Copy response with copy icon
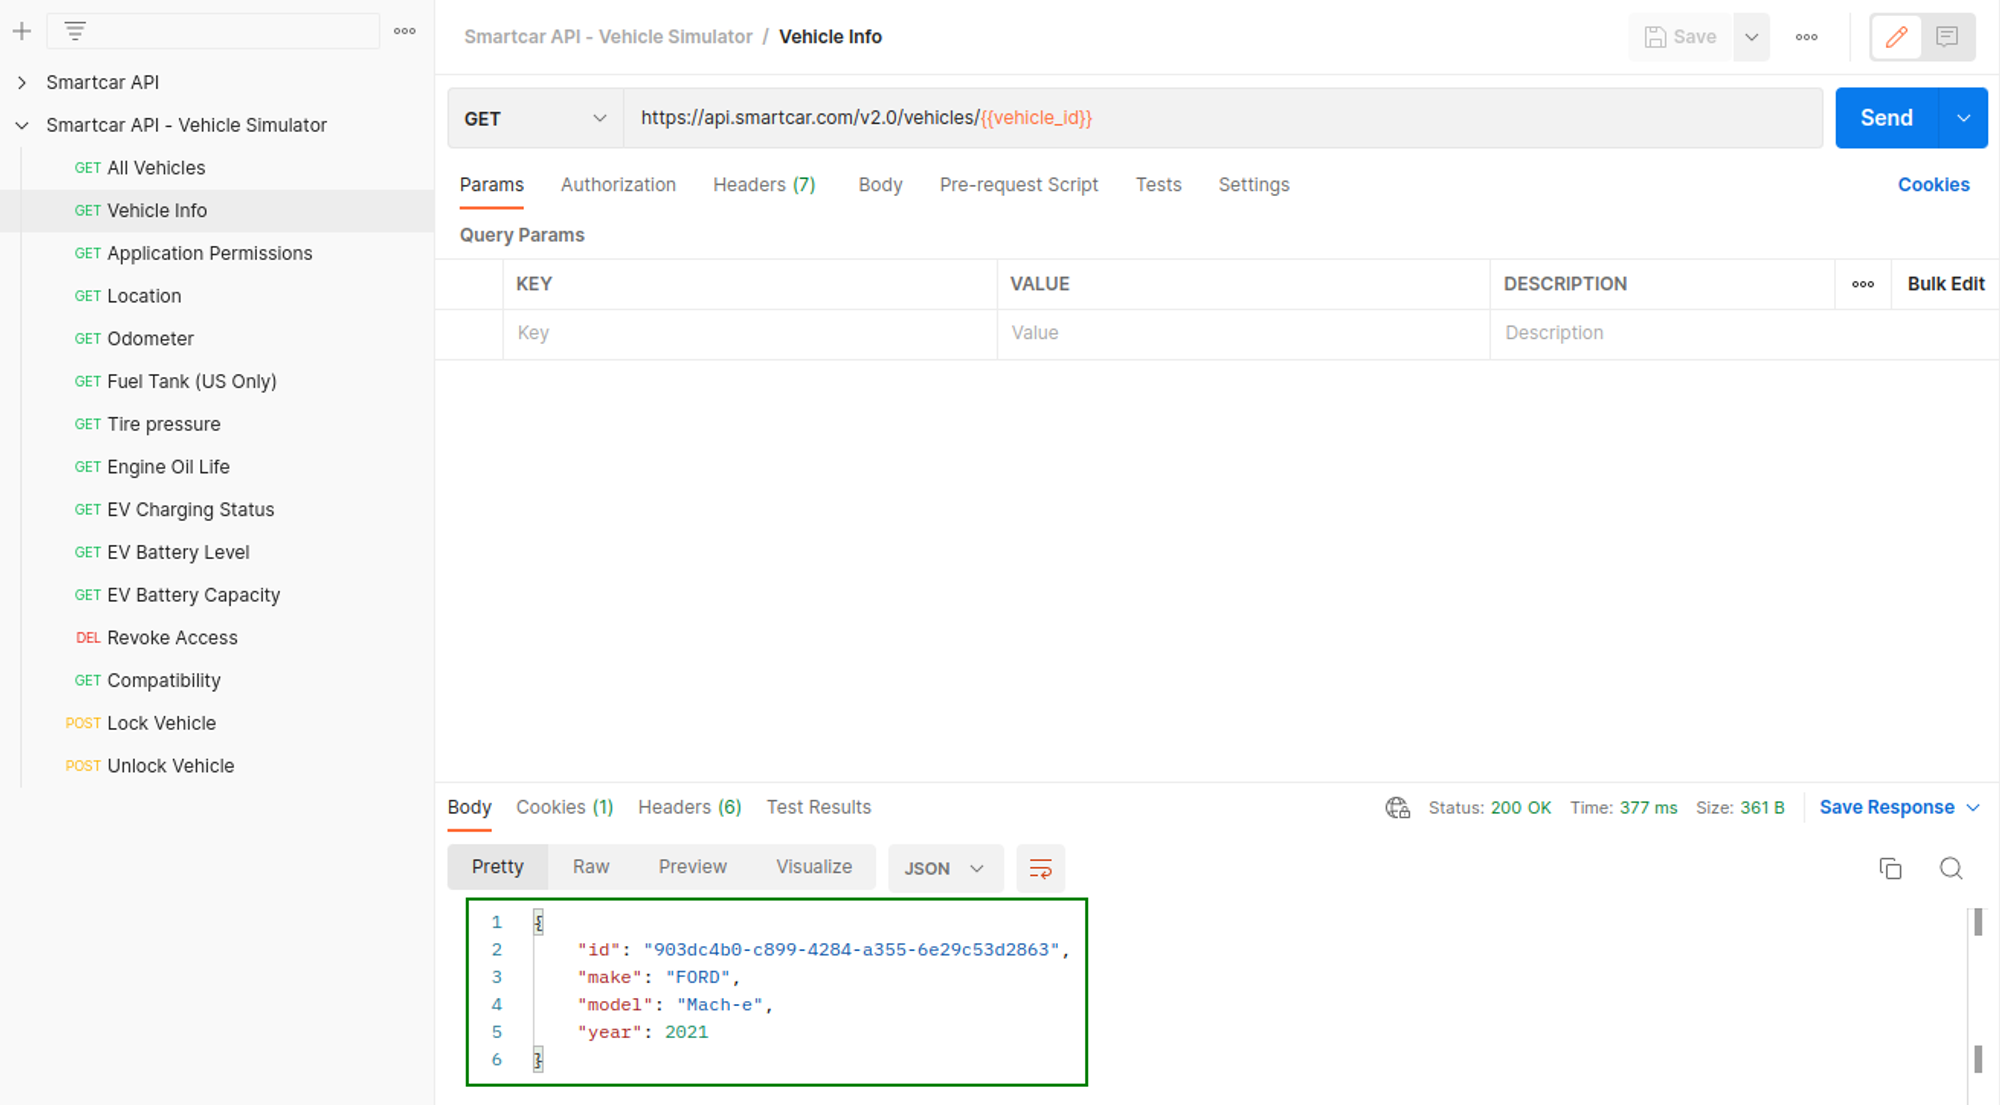The height and width of the screenshot is (1105, 2000). (x=1890, y=868)
